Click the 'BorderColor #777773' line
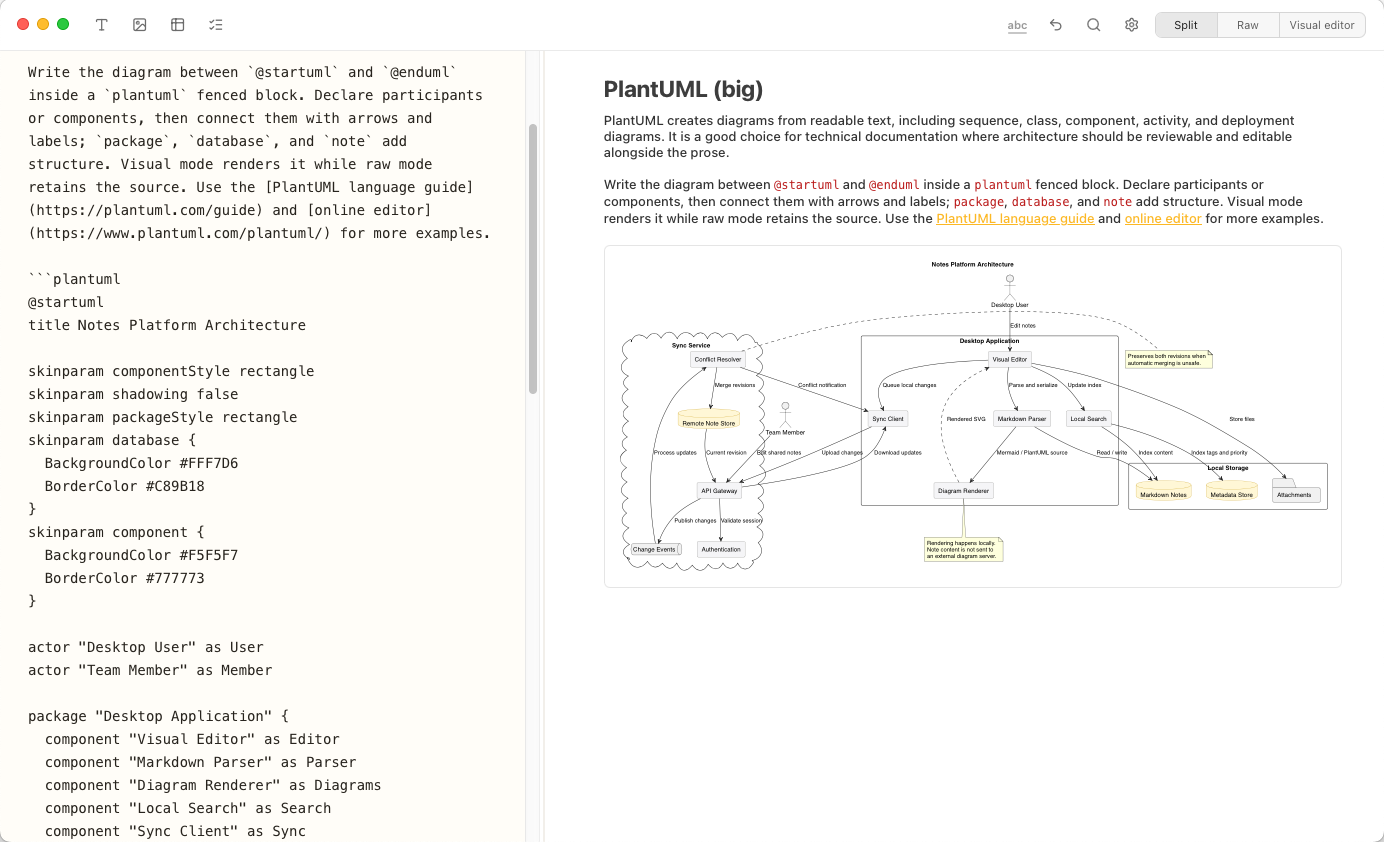 point(124,578)
